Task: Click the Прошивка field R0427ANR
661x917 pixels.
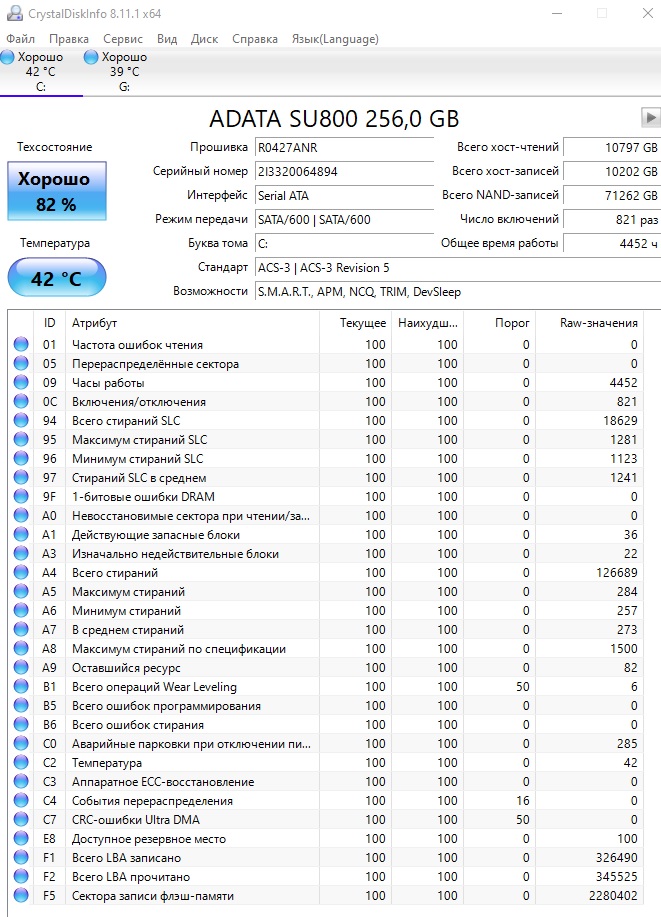Action: (344, 147)
